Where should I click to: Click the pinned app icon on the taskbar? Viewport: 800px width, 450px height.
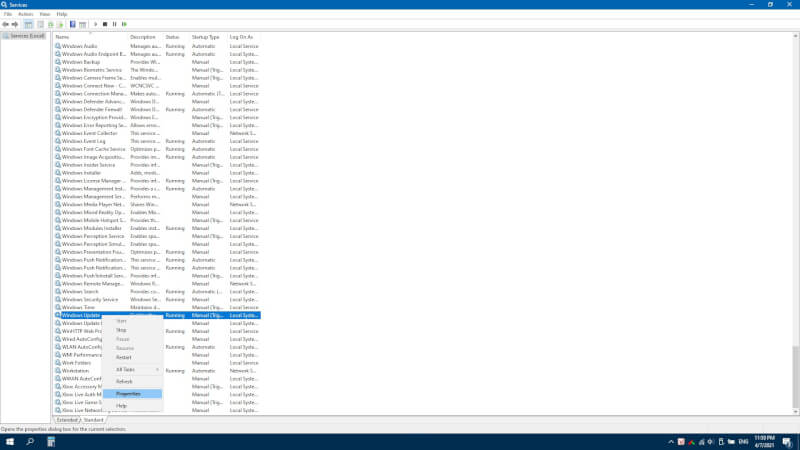point(51,441)
